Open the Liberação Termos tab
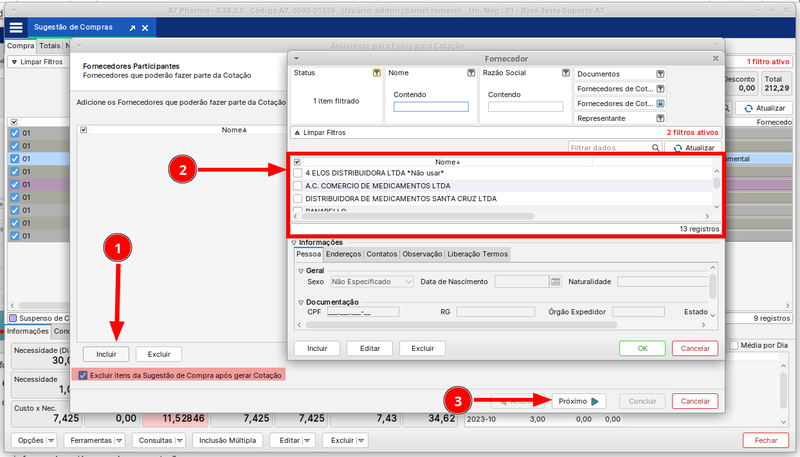 [x=477, y=254]
